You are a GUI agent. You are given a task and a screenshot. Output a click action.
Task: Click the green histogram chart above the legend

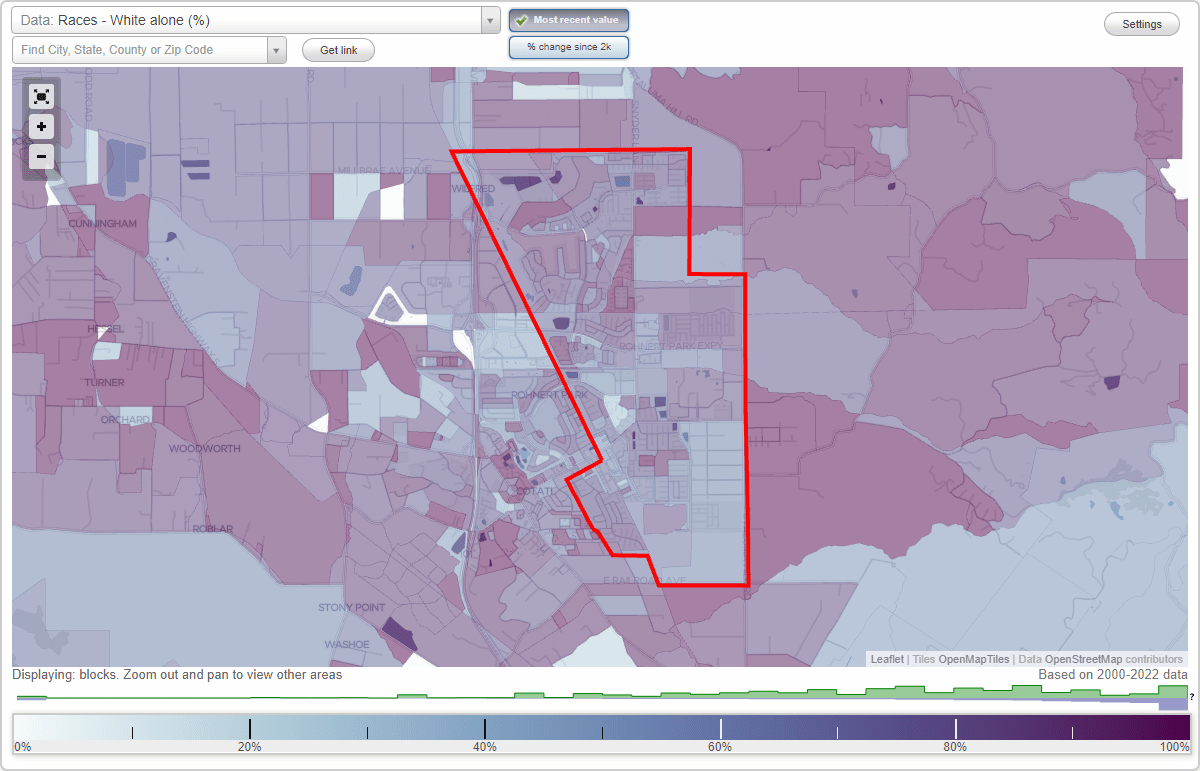pos(600,697)
